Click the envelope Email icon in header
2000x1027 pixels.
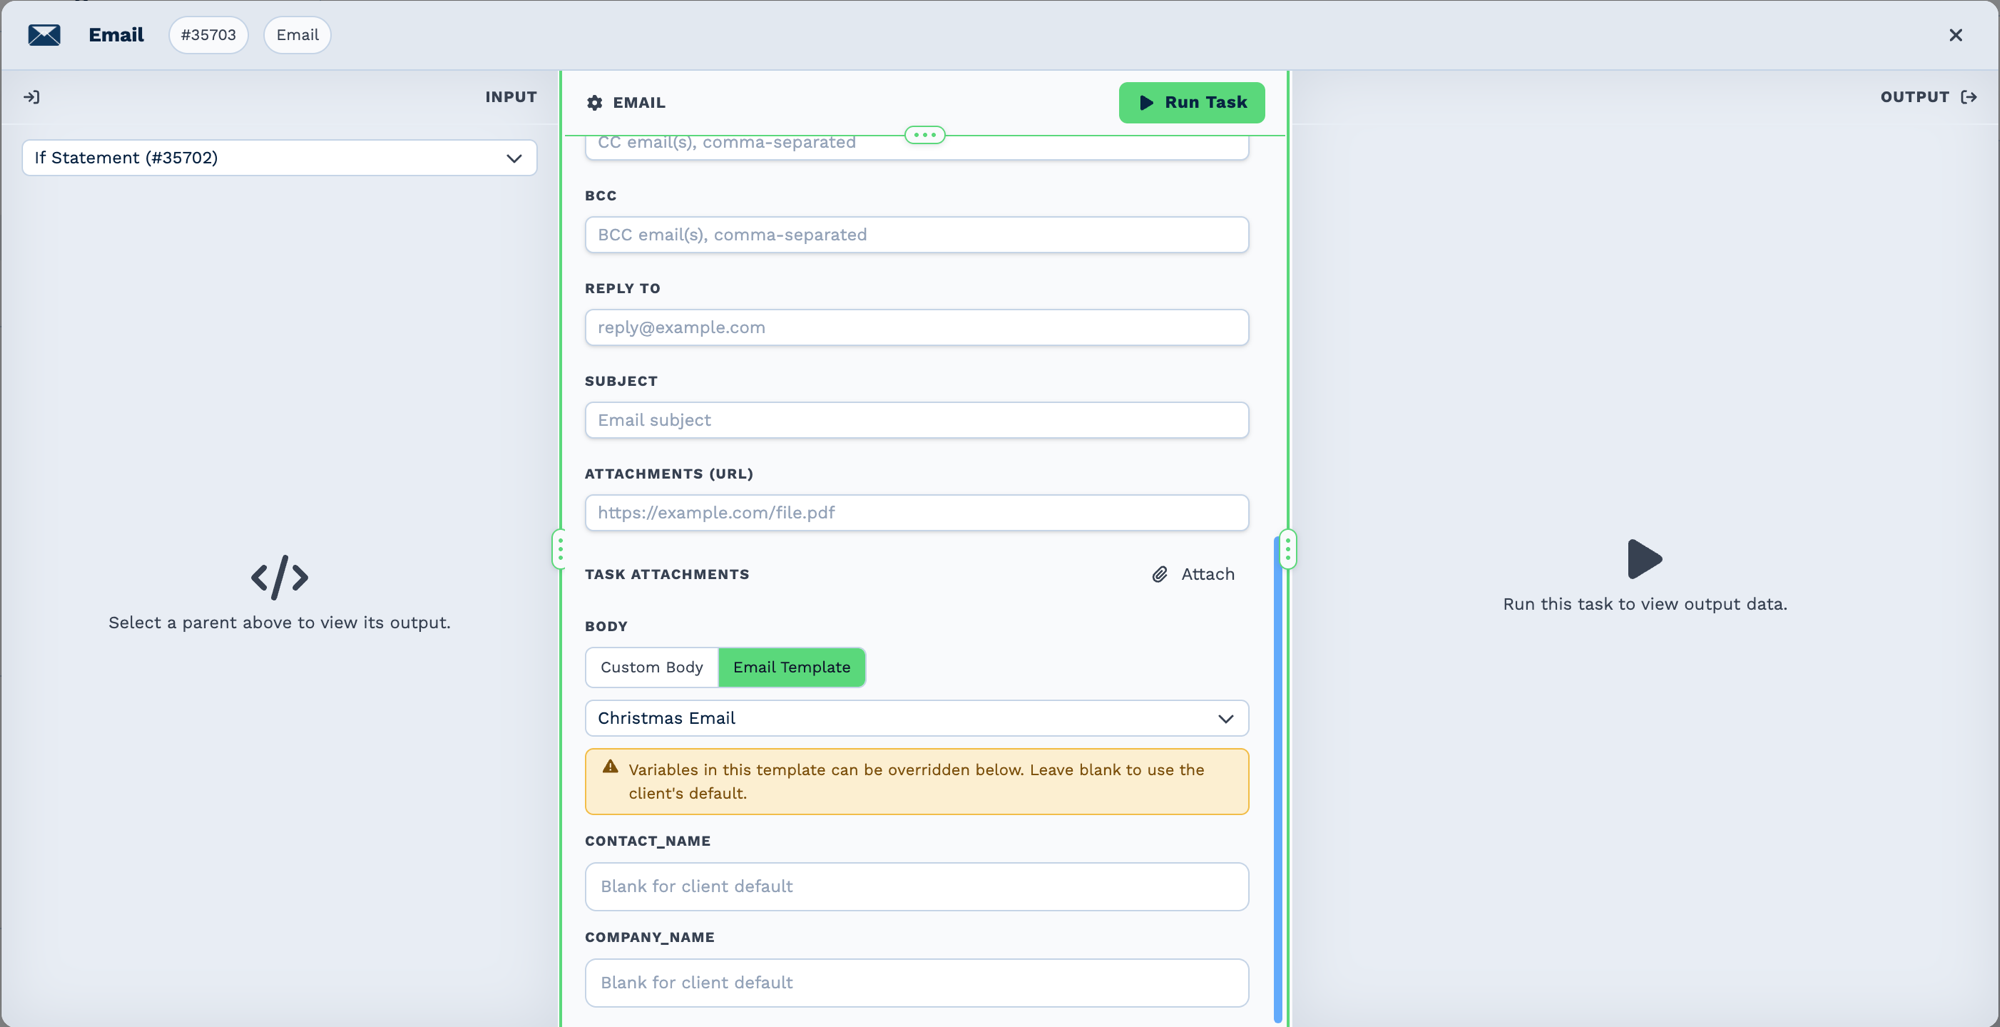pyautogui.click(x=44, y=35)
